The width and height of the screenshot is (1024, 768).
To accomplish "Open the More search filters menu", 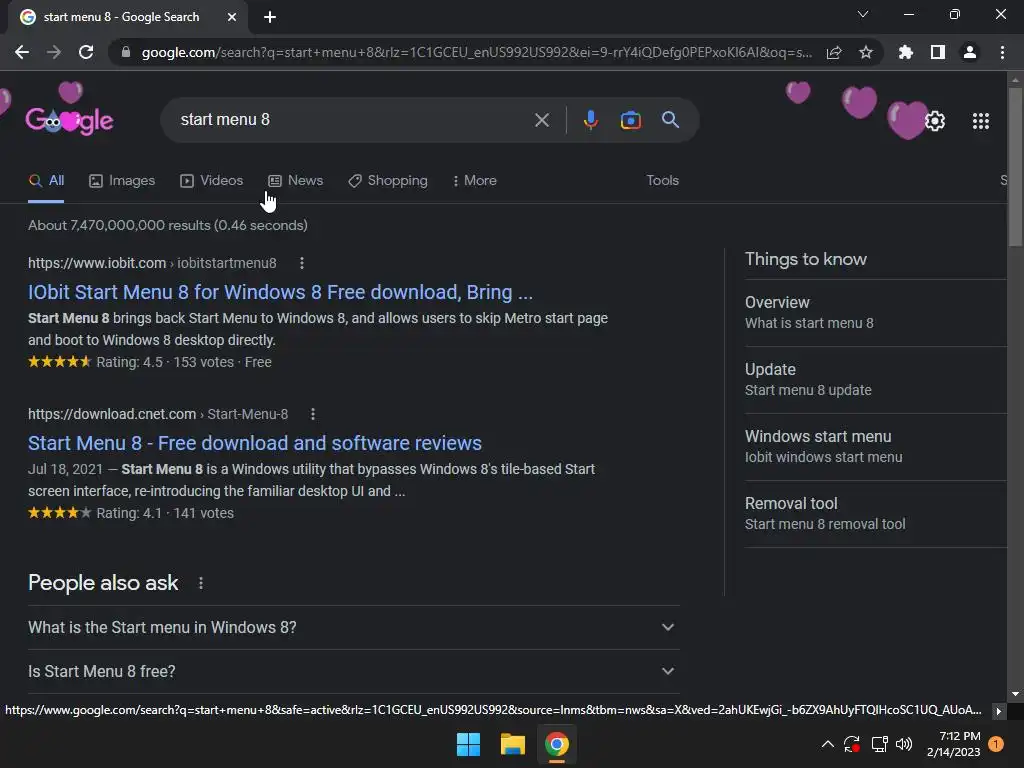I will click(x=475, y=181).
